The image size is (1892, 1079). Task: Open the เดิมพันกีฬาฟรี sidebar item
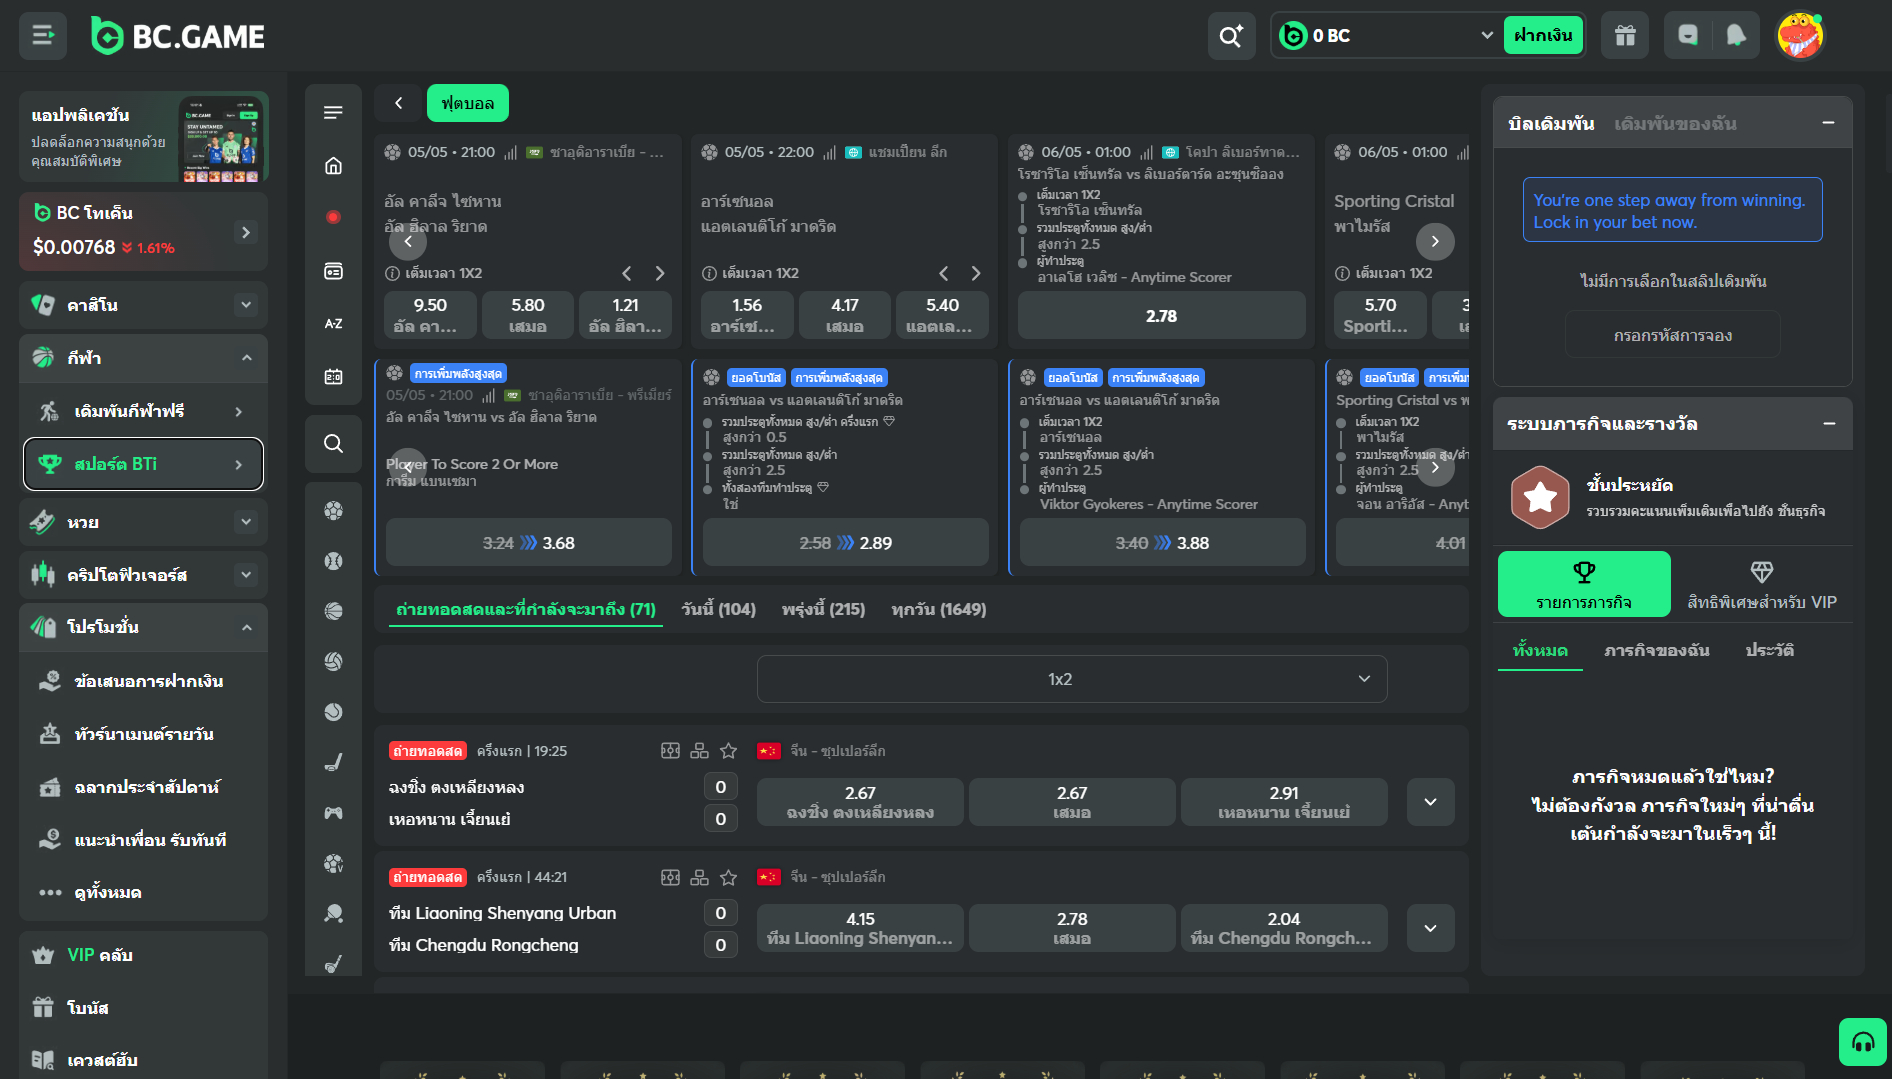[143, 411]
